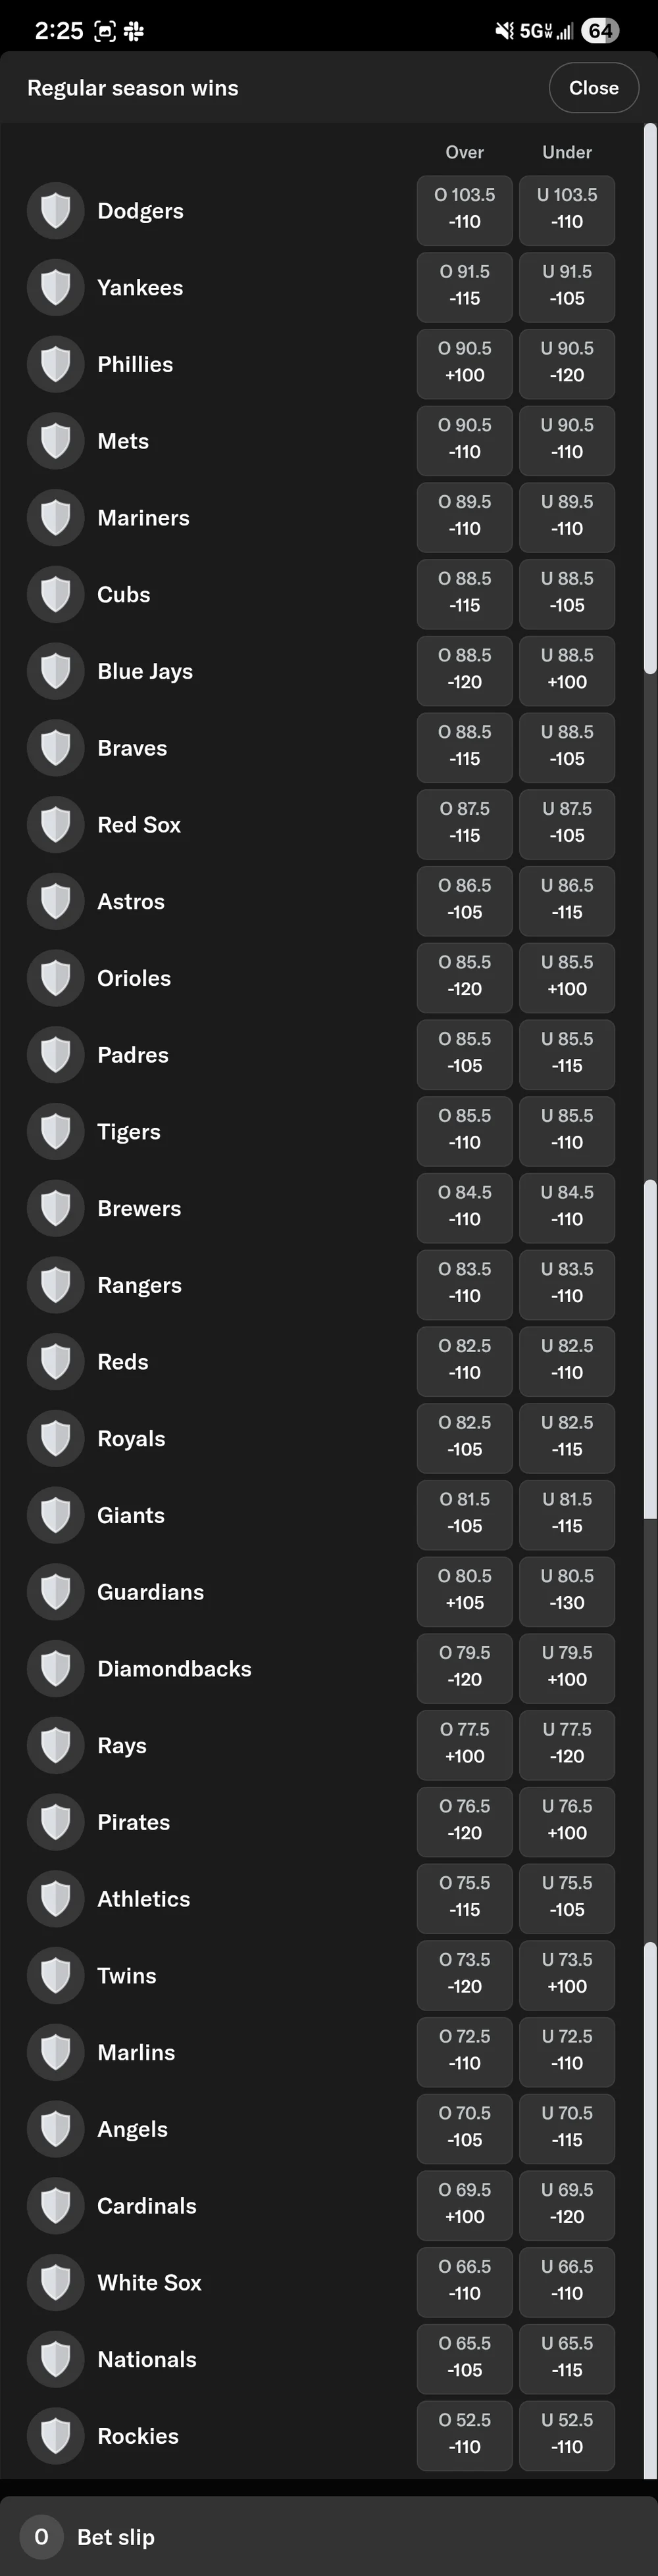Select the Phillies team crest icon

coord(55,364)
